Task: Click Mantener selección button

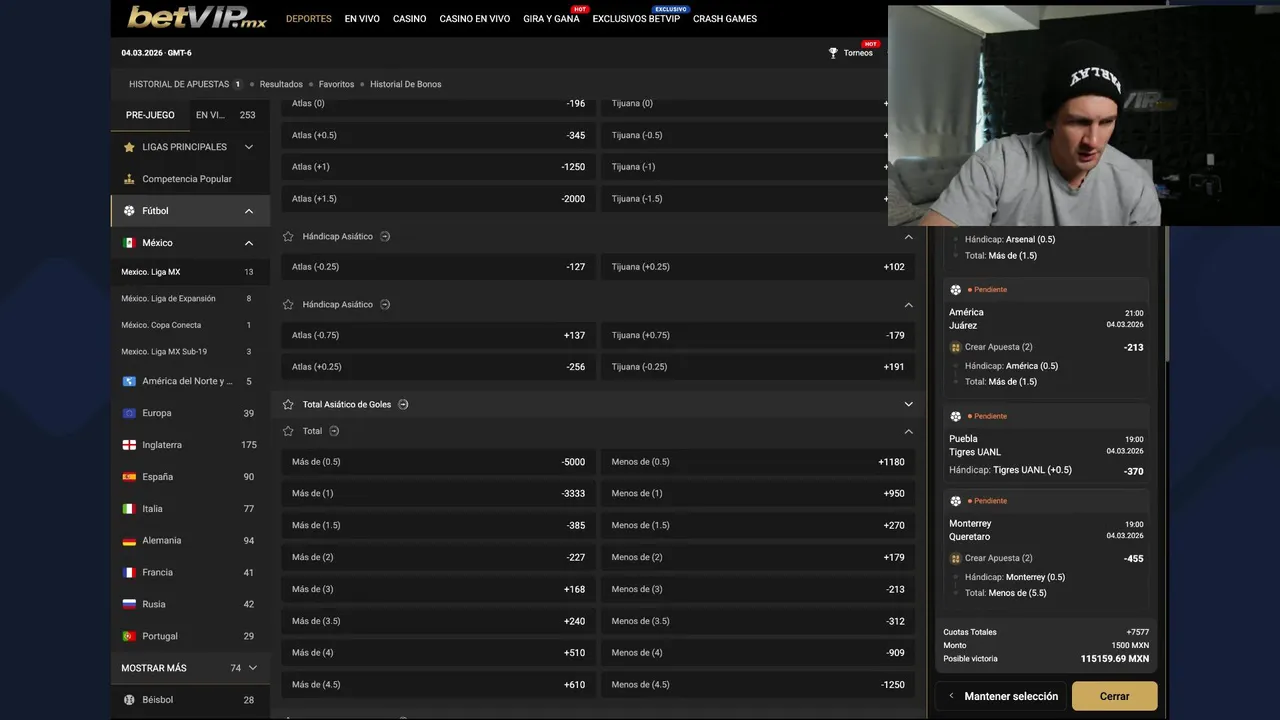Action: 1002,696
